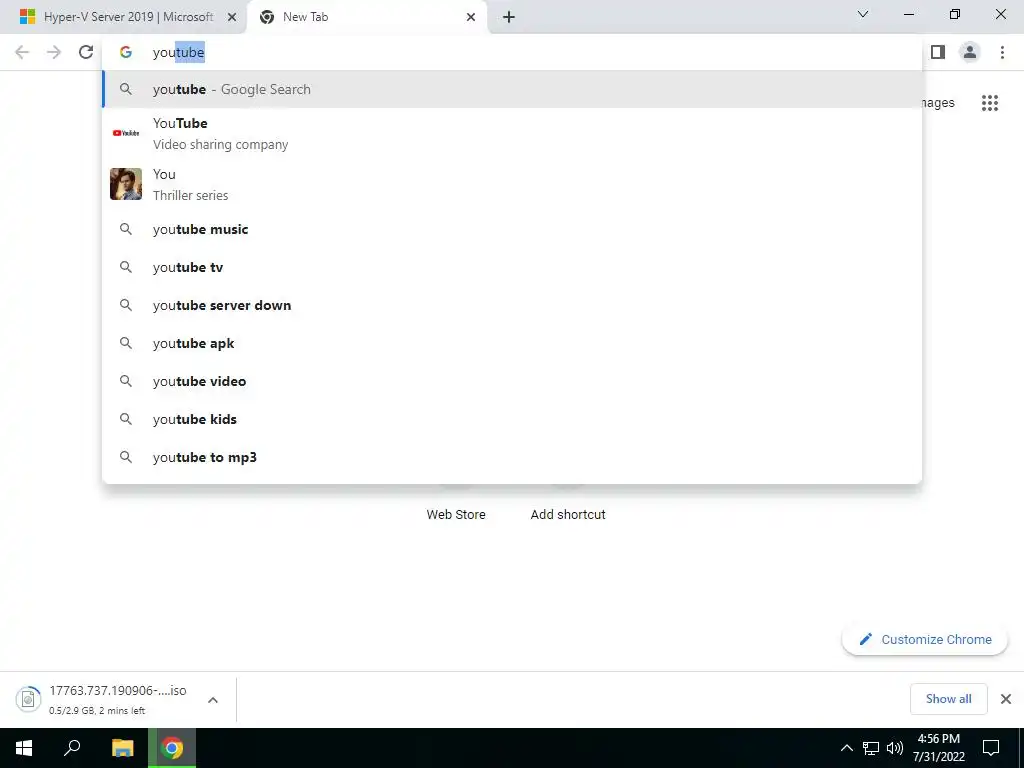Screen dimensions: 1024x768
Task: Choose 'youtube to mp3' suggestion
Action: 513,457
